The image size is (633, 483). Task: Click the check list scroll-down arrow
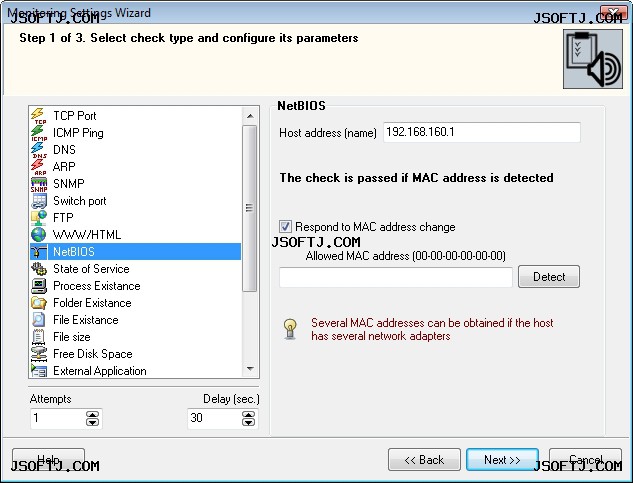point(250,369)
